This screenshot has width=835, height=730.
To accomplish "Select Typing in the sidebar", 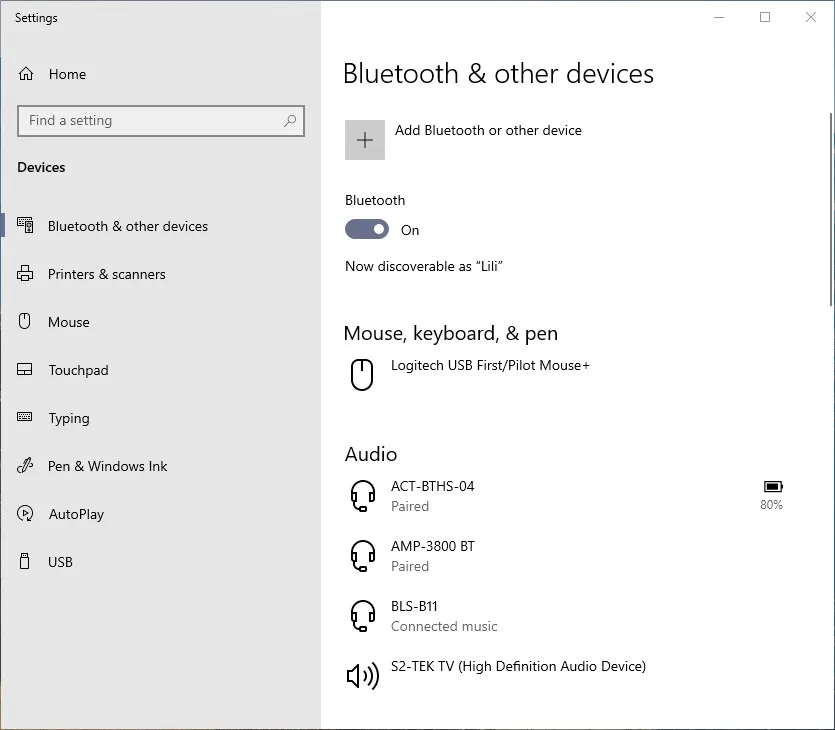I will pos(68,418).
